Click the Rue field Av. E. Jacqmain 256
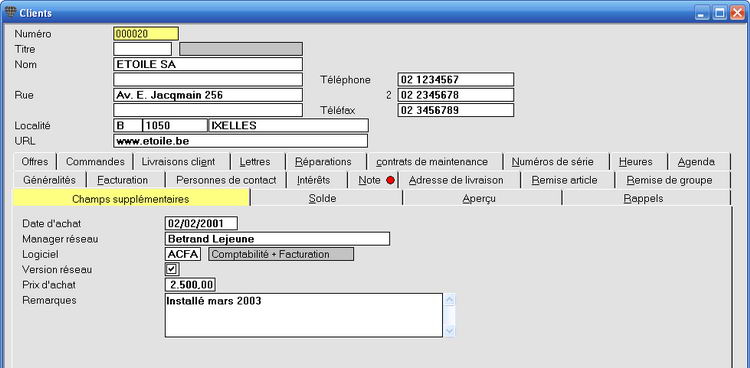This screenshot has width=750, height=368. coord(208,95)
